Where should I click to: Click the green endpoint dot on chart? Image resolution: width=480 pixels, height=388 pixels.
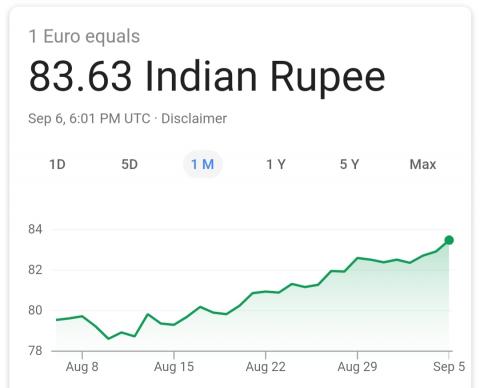[449, 240]
